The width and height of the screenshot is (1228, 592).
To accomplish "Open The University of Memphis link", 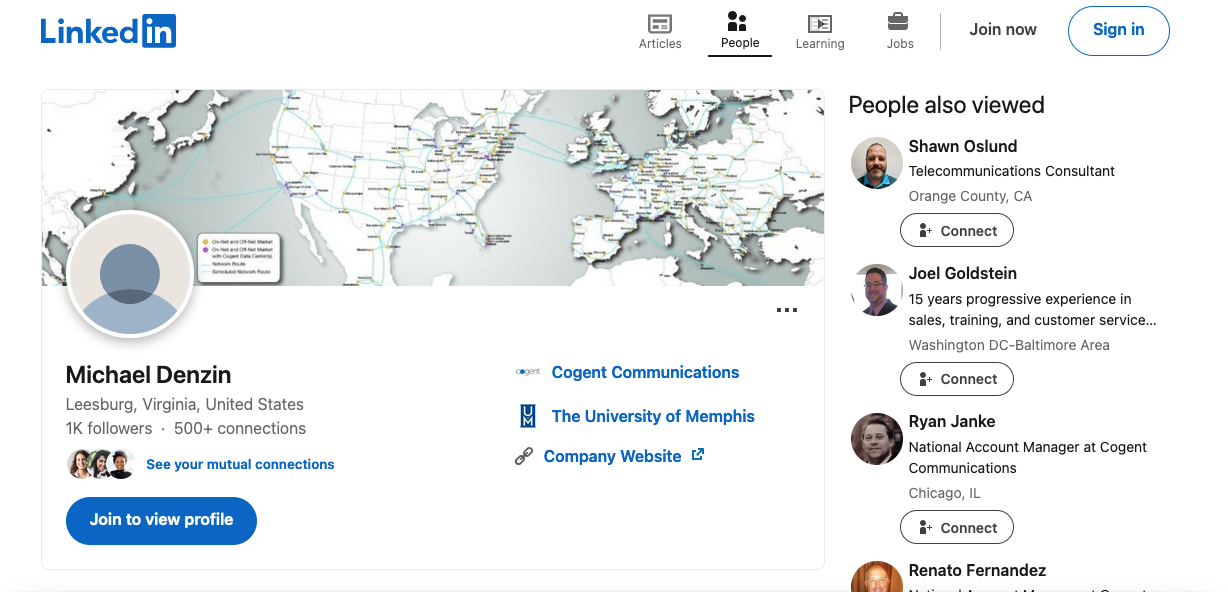I will [x=653, y=416].
